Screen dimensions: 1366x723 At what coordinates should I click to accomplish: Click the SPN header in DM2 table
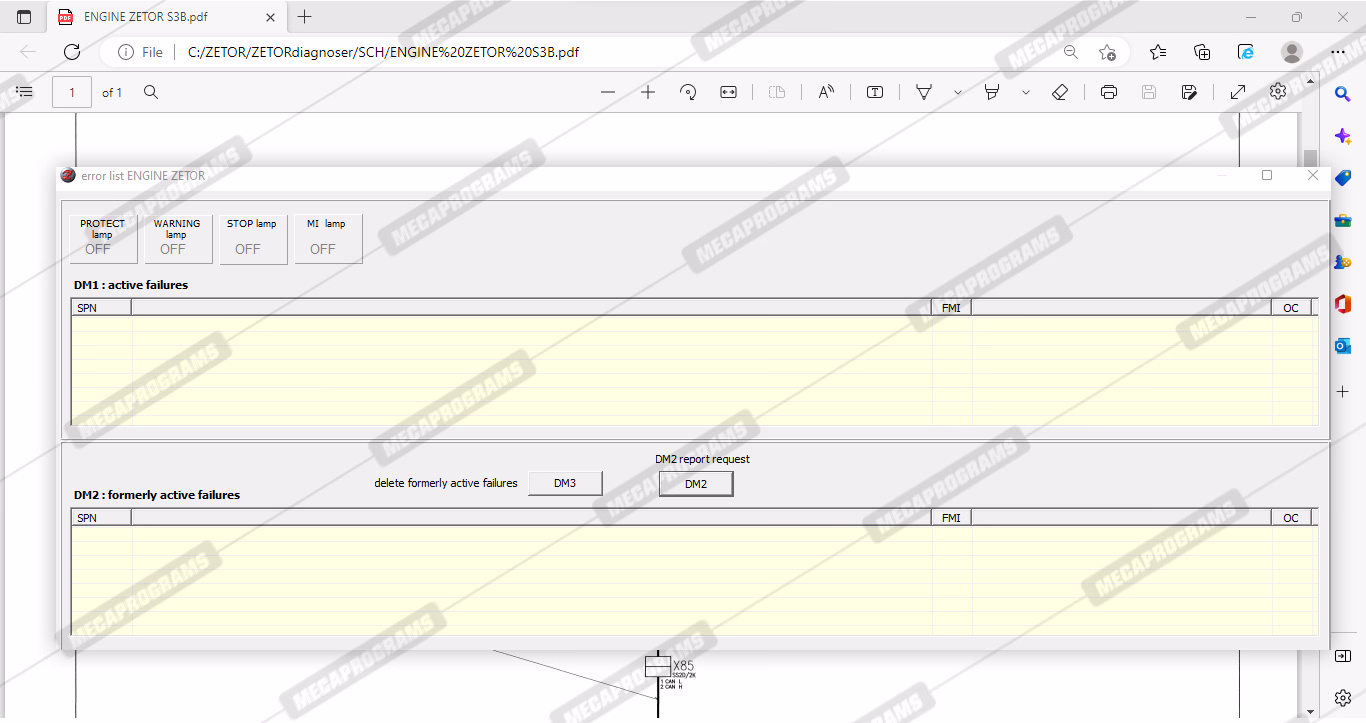(101, 517)
